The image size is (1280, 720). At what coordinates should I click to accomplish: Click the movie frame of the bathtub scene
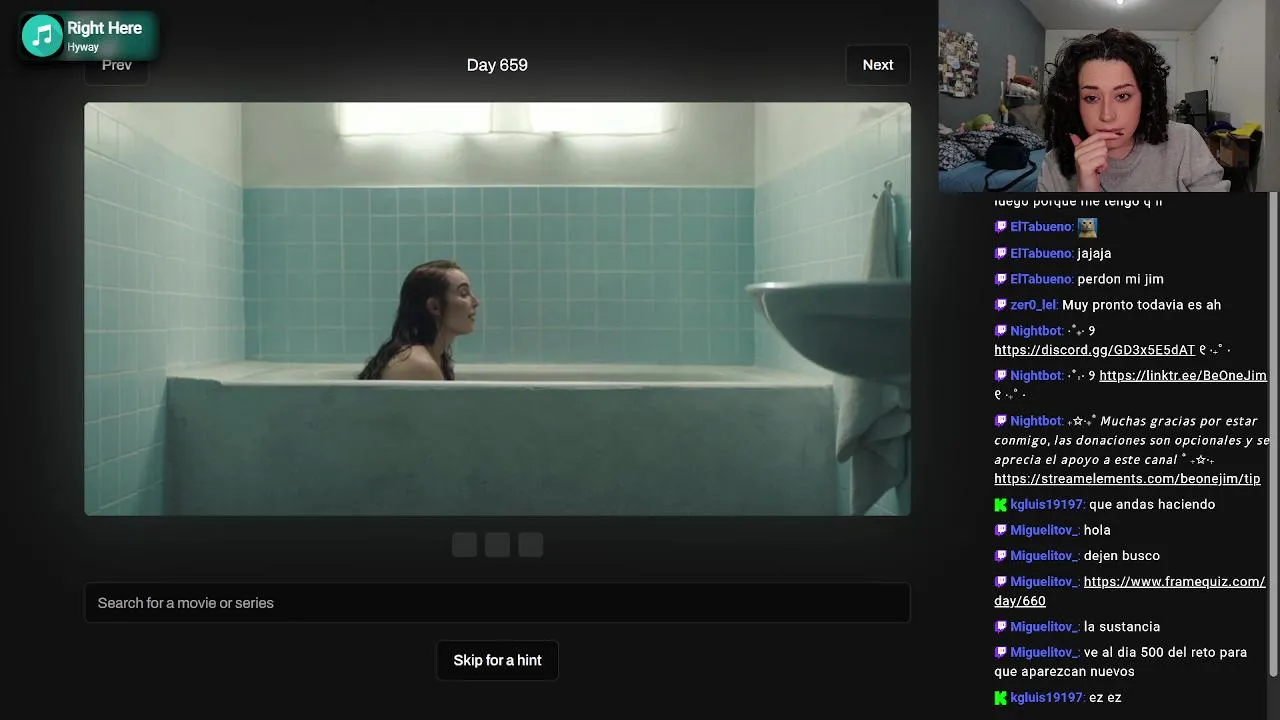pyautogui.click(x=497, y=309)
